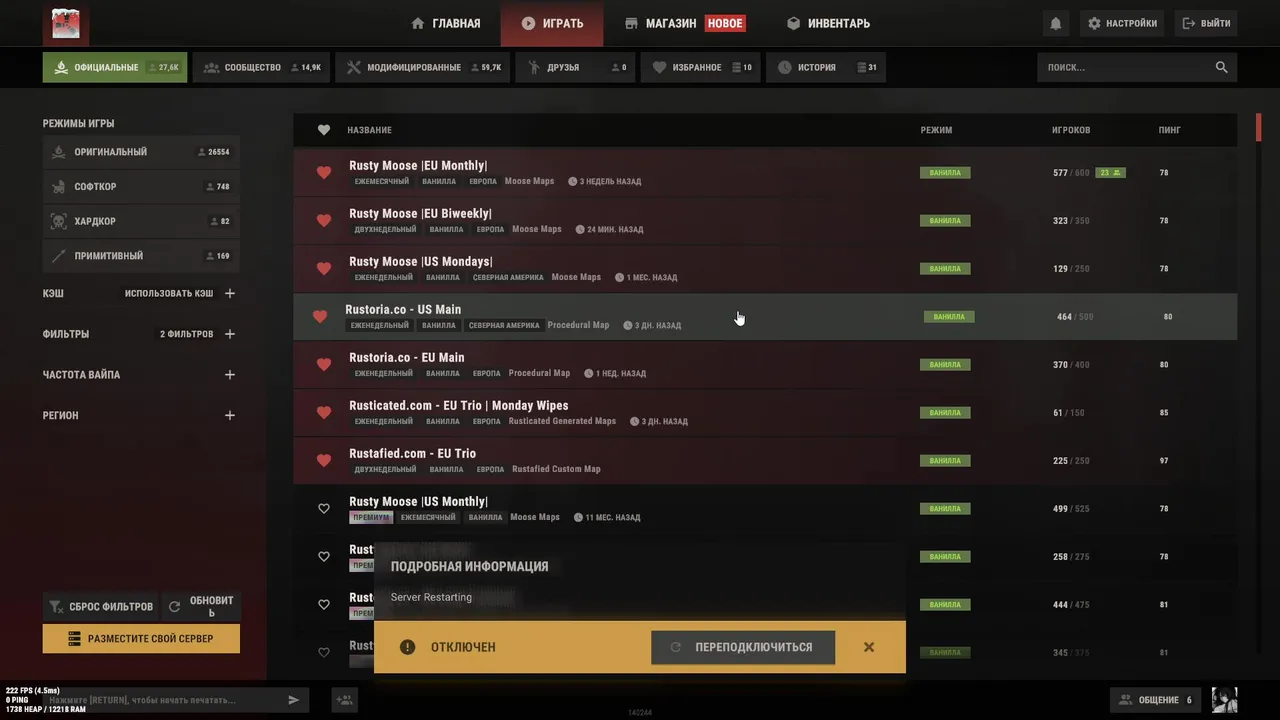
Task: Sort by ИГРОКОВ column header
Action: [x=1071, y=130]
